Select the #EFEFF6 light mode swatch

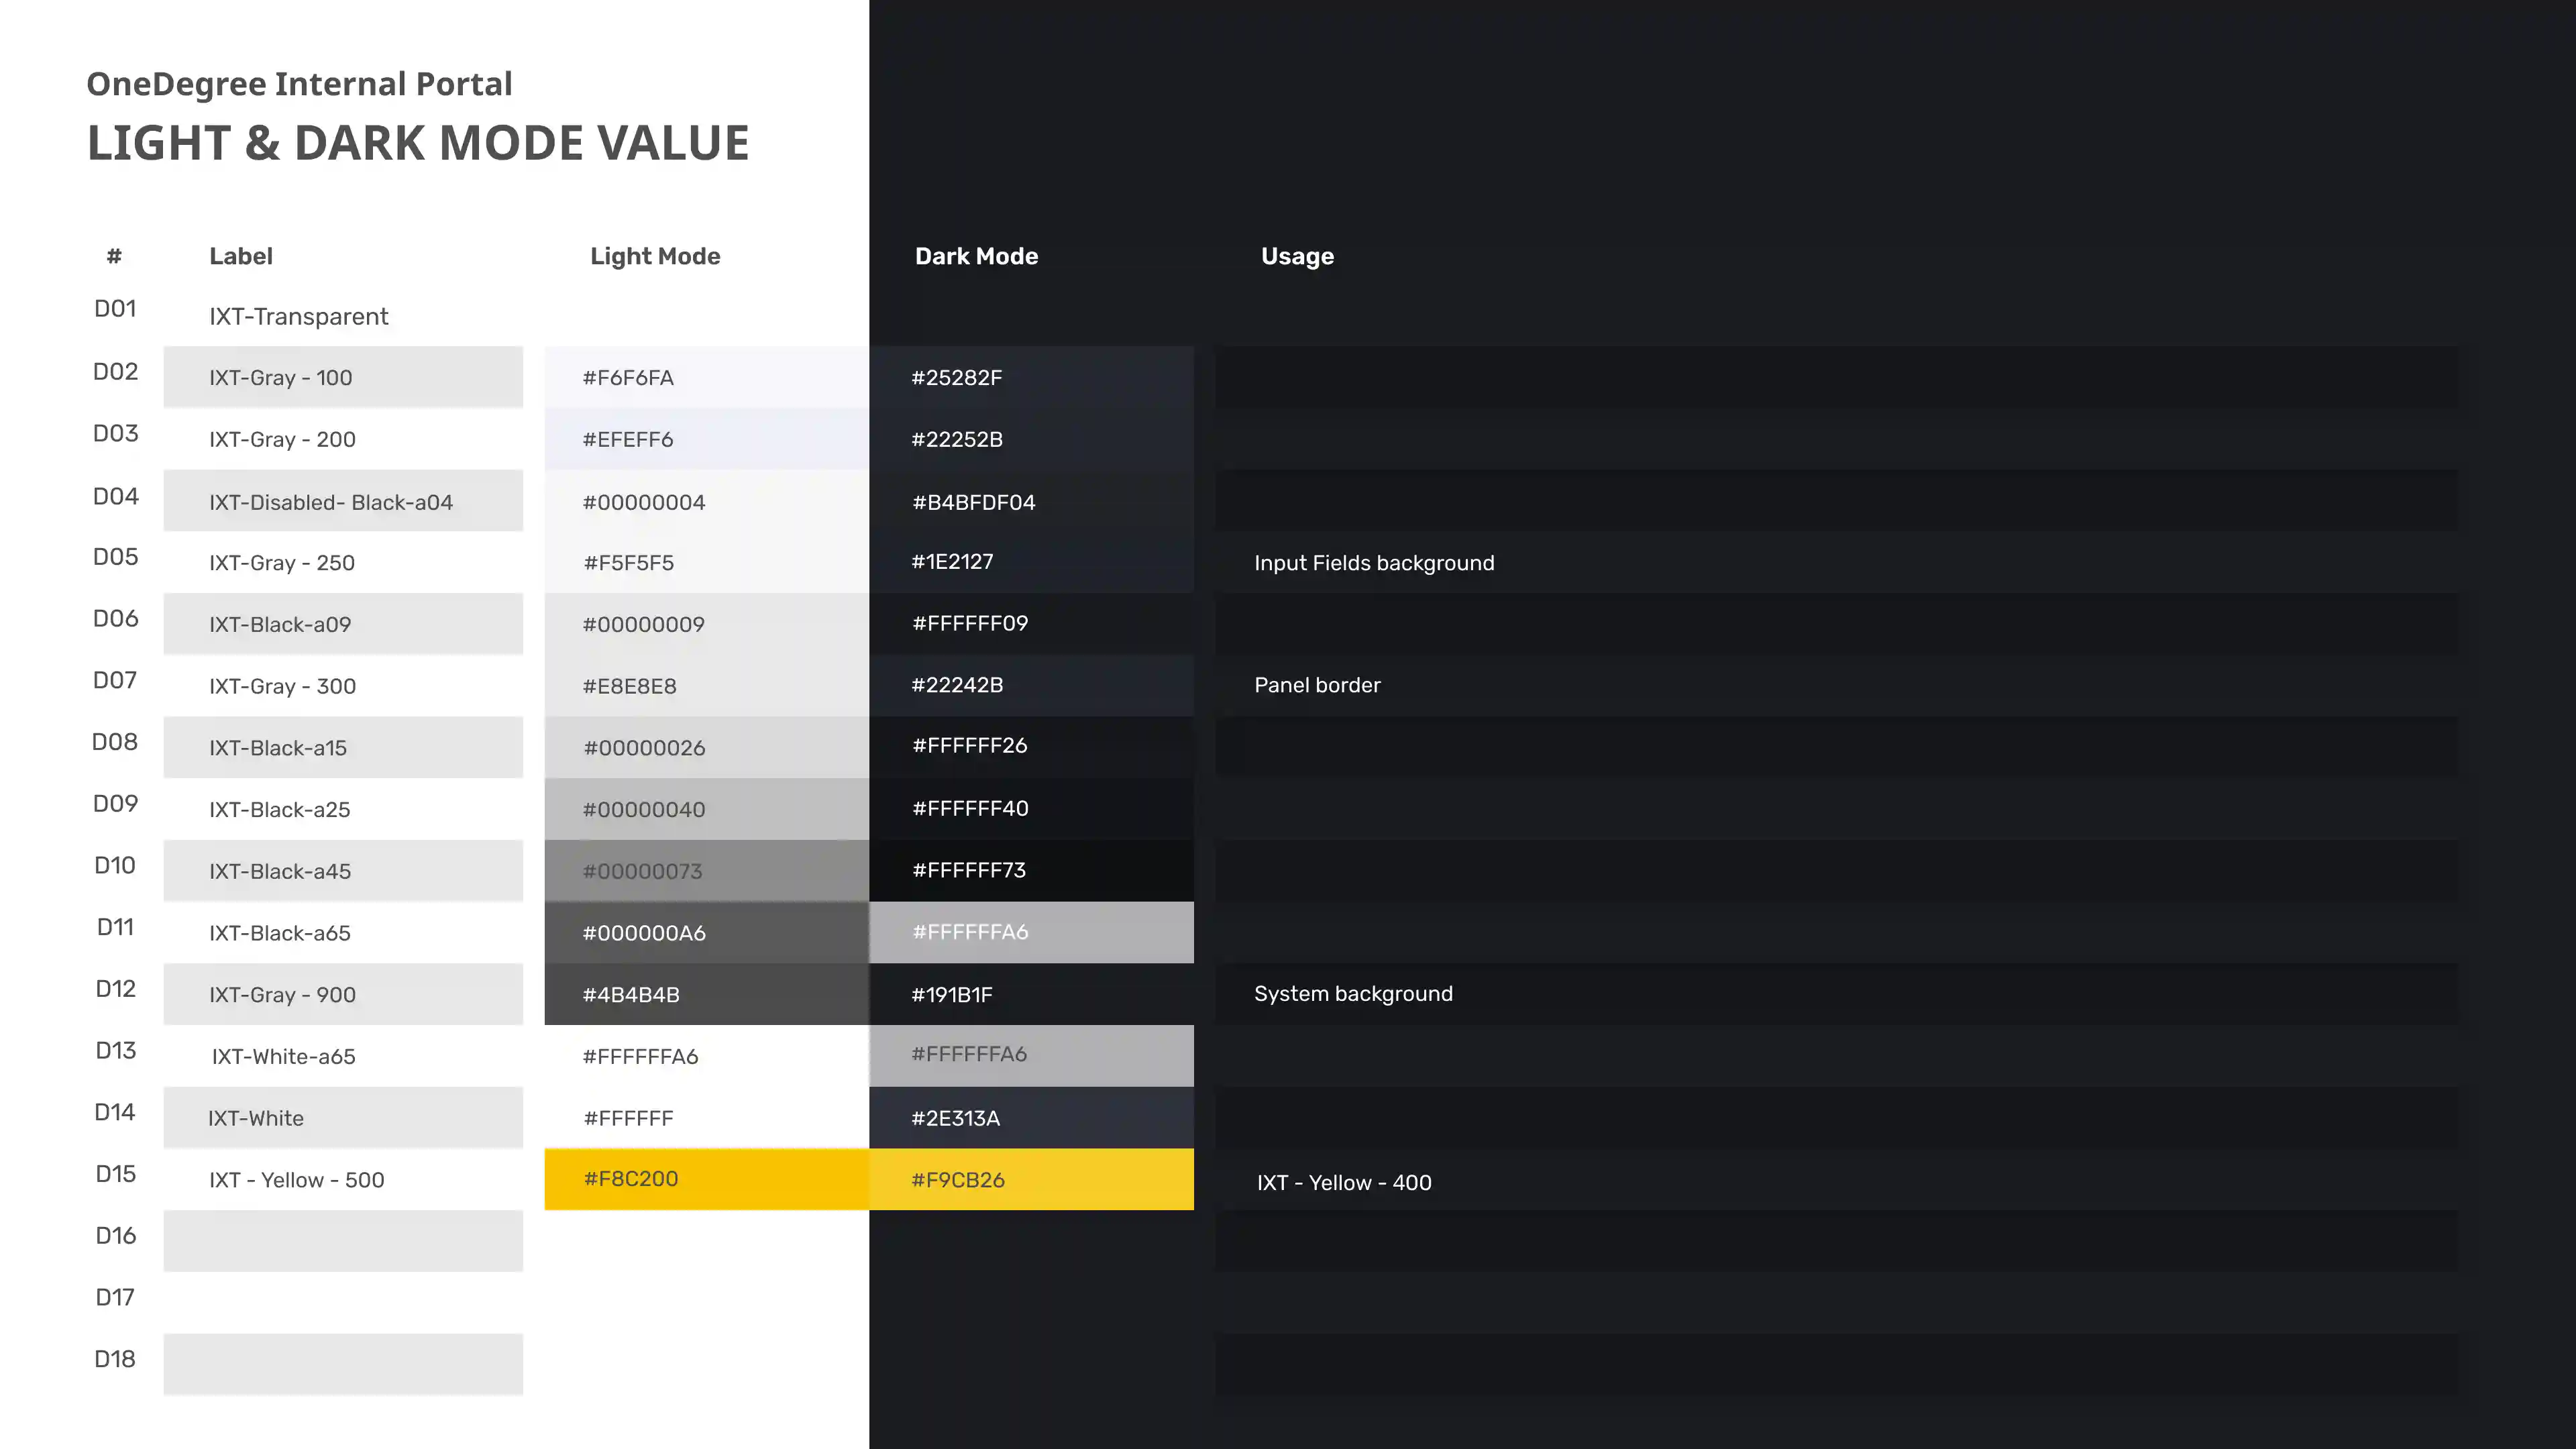point(706,439)
